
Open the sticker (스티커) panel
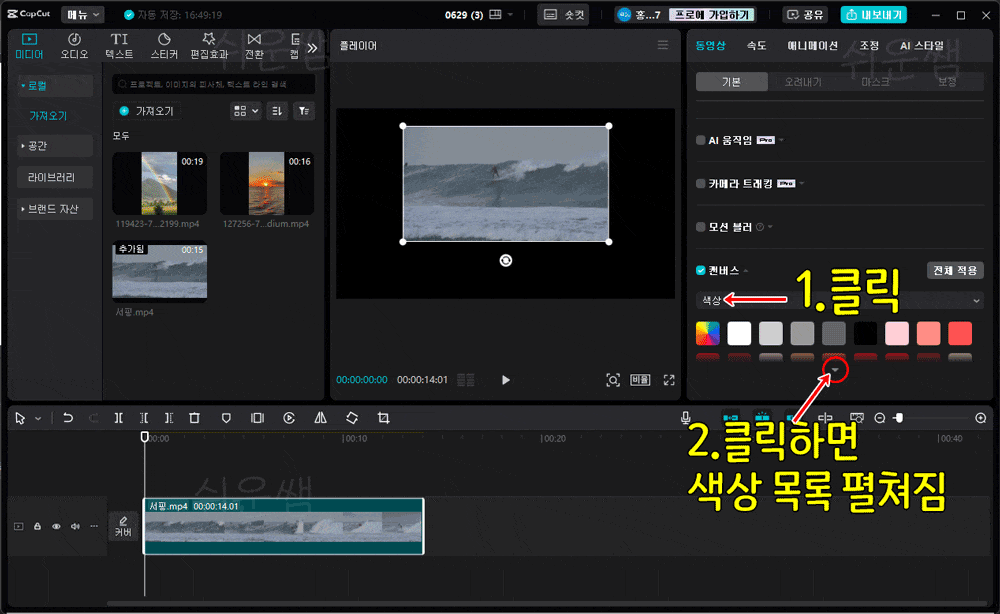click(164, 47)
